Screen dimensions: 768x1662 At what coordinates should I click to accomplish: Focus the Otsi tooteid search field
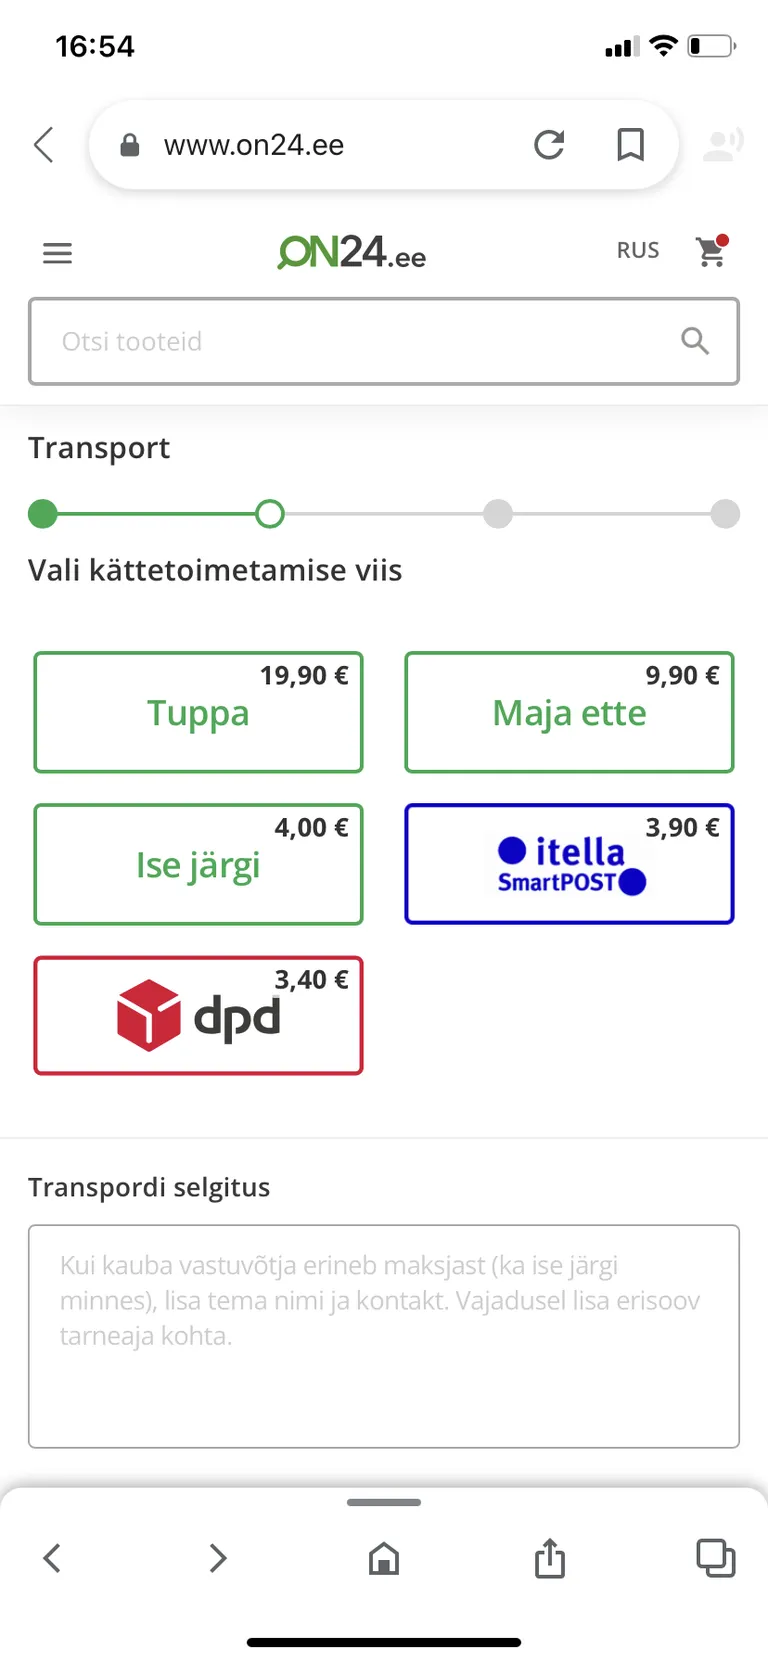(x=384, y=341)
